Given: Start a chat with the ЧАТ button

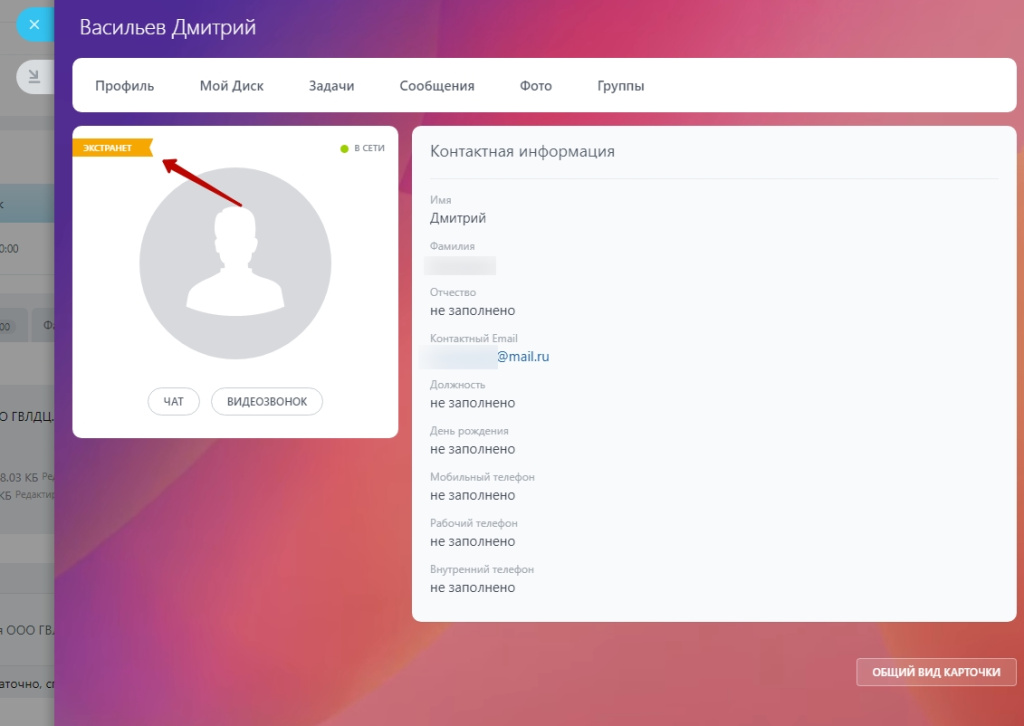Looking at the screenshot, I should click(x=174, y=402).
